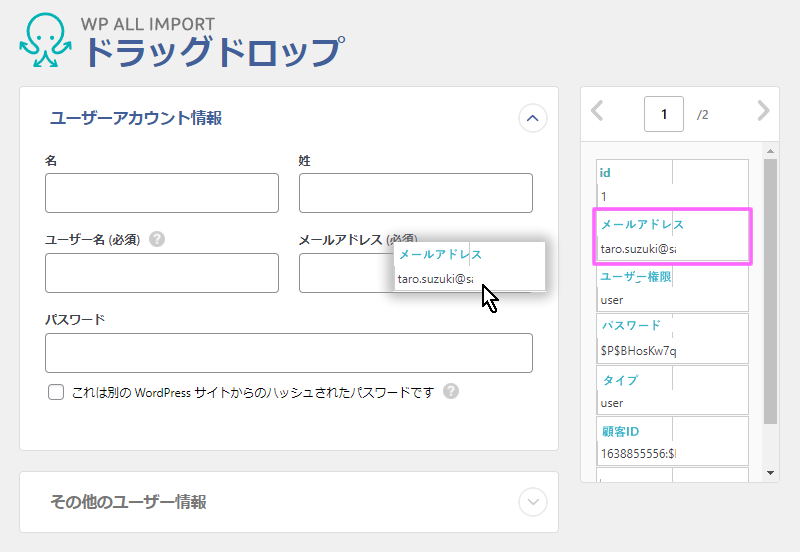
Task: Select the id field label in data panel
Action: click(x=605, y=173)
